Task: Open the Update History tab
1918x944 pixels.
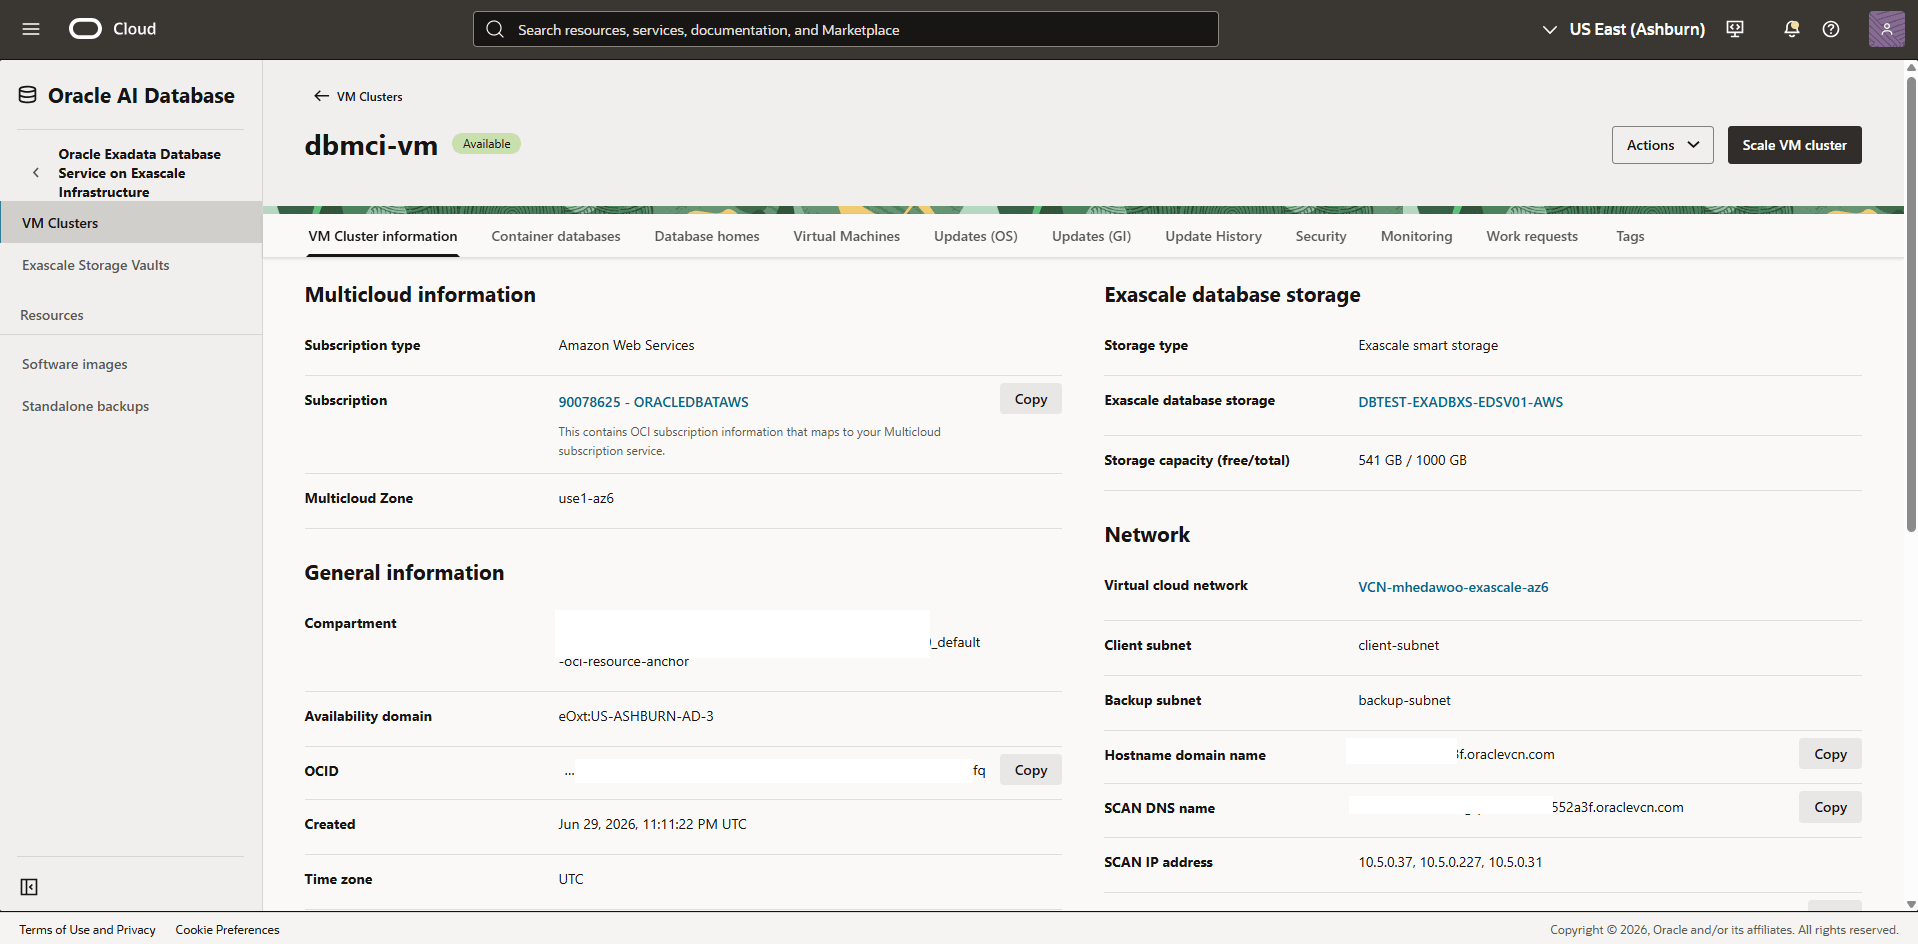Action: [1213, 236]
